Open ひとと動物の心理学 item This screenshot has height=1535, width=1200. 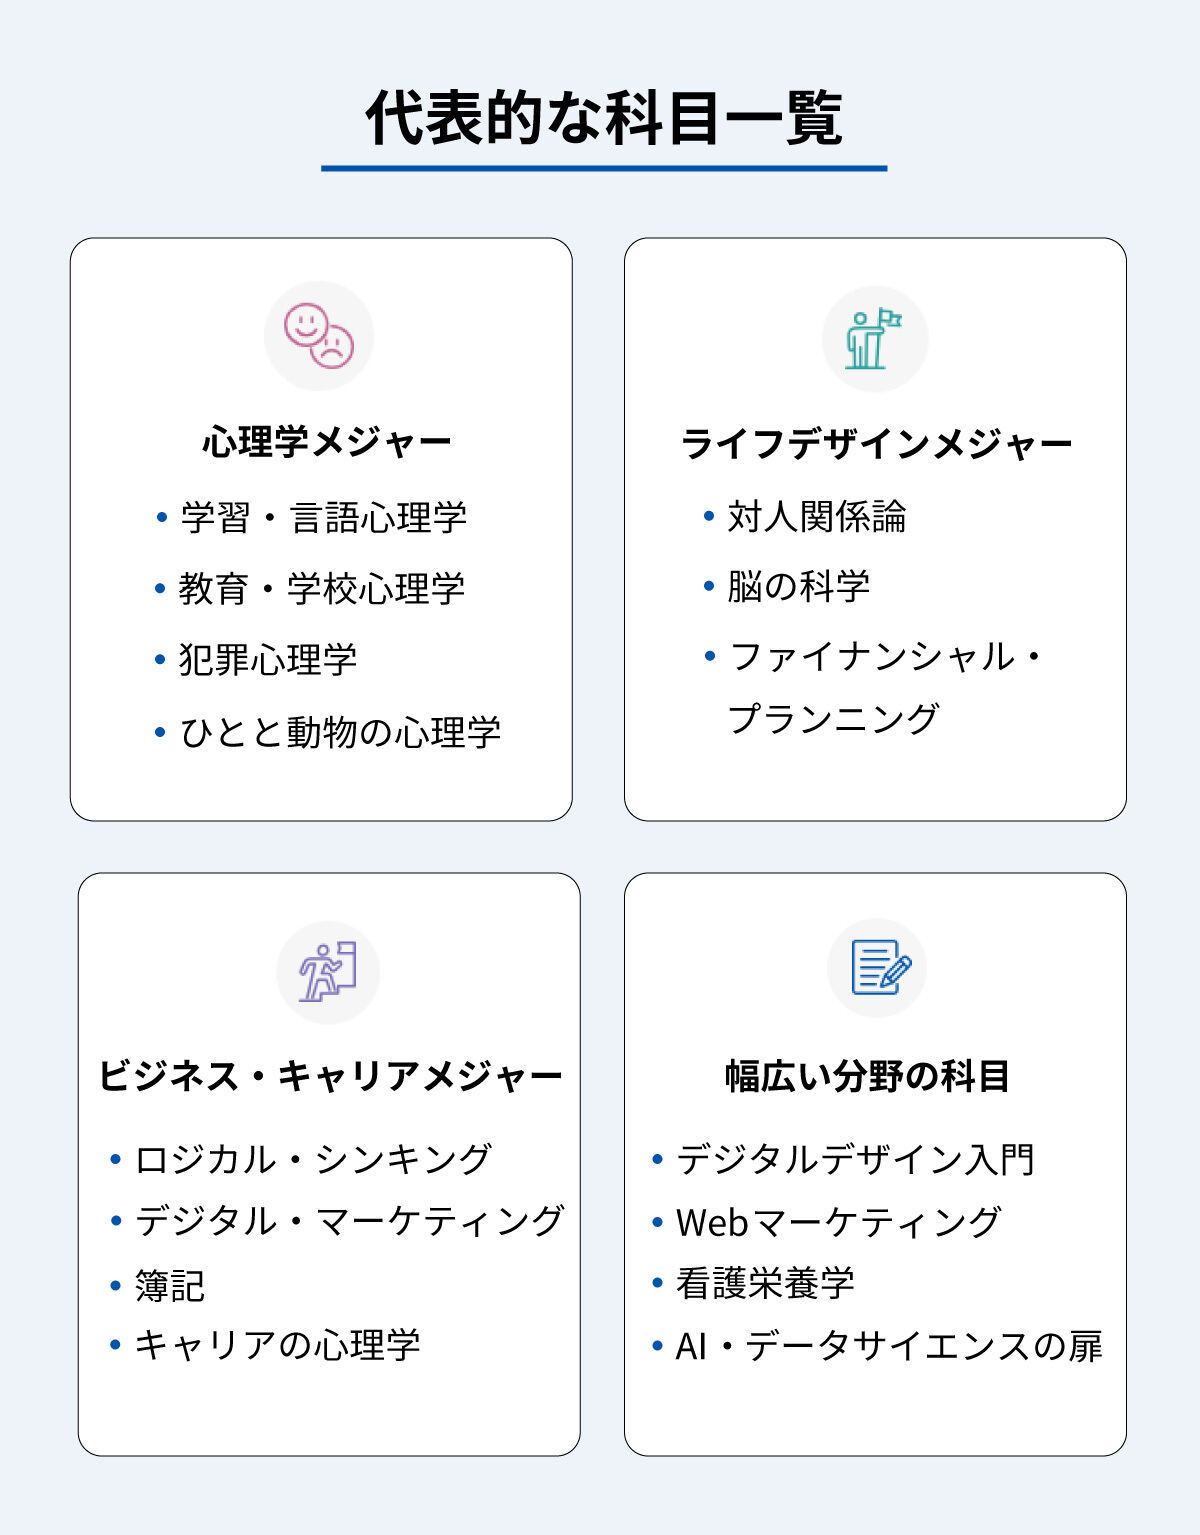[340, 732]
